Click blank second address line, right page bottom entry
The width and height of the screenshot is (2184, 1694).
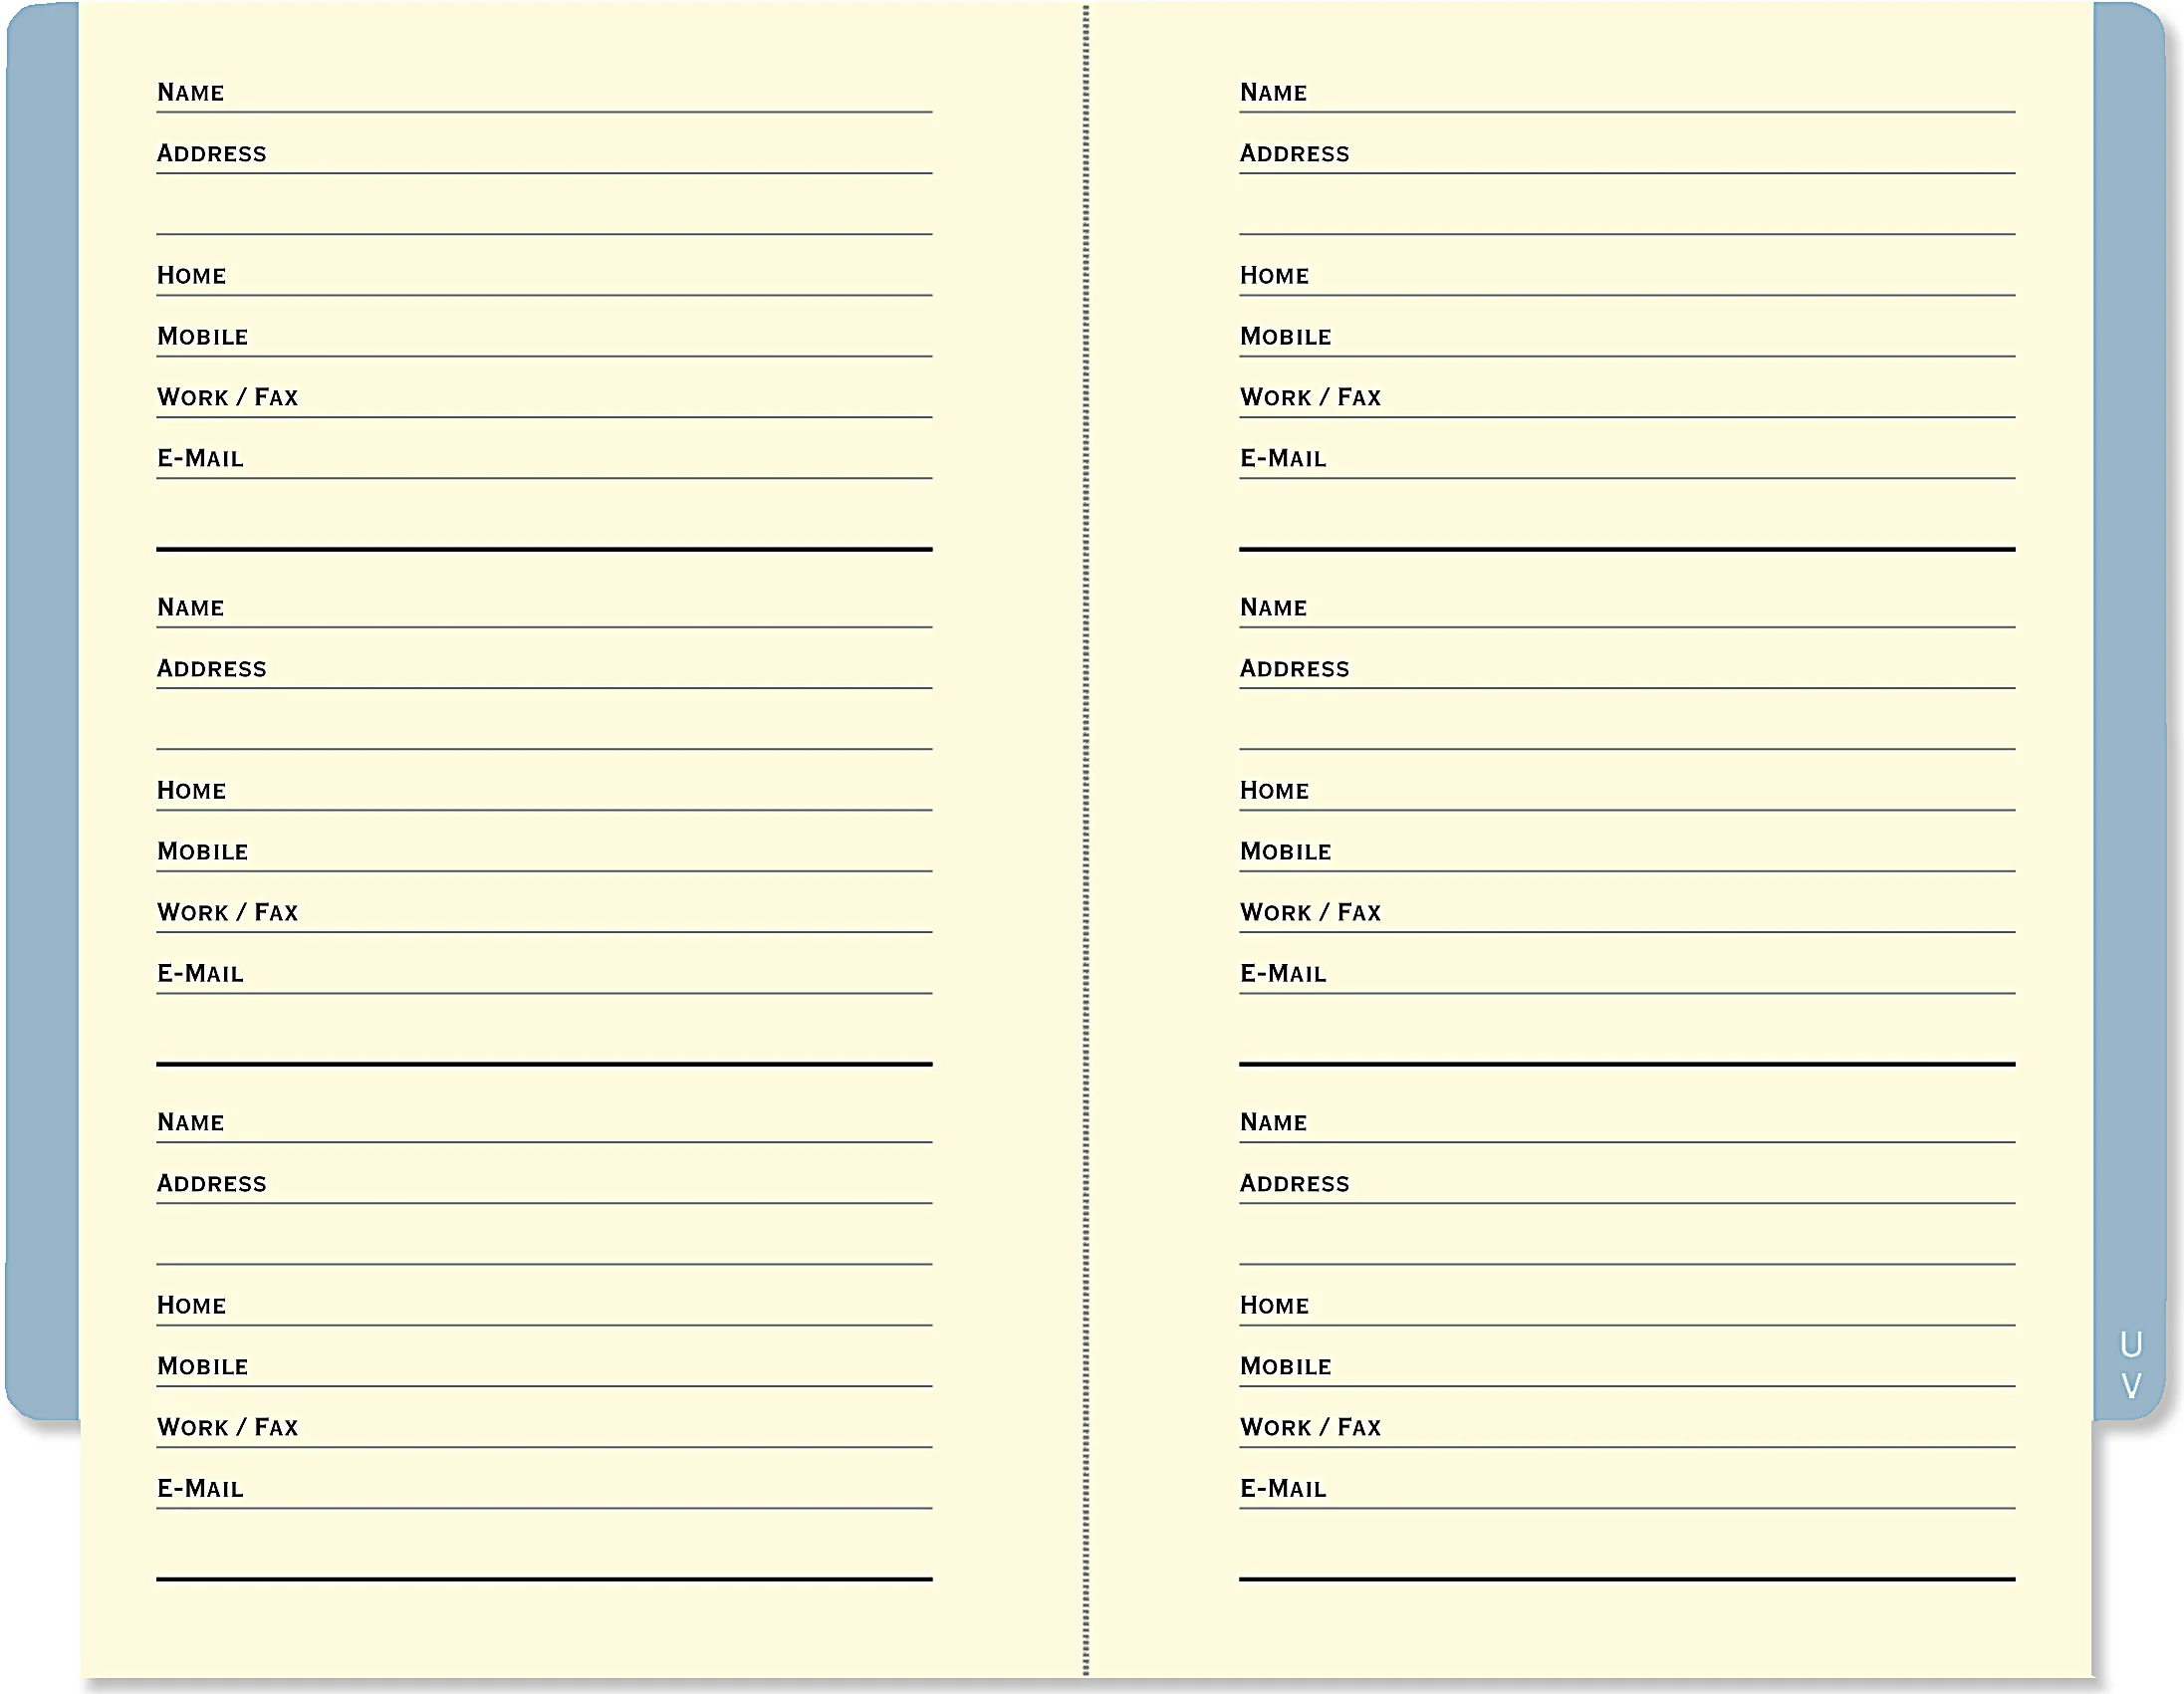1627,1244
